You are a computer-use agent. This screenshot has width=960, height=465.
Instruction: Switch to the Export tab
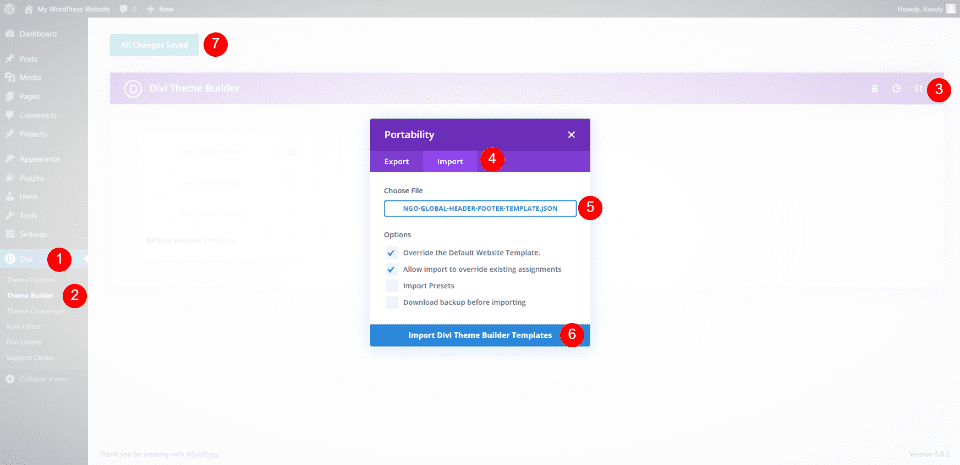[396, 162]
